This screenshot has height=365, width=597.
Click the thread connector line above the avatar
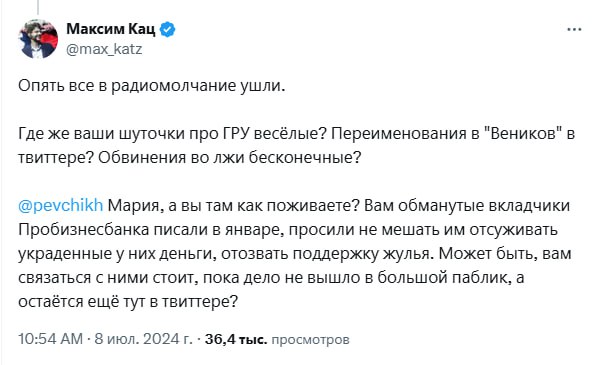(38, 7)
